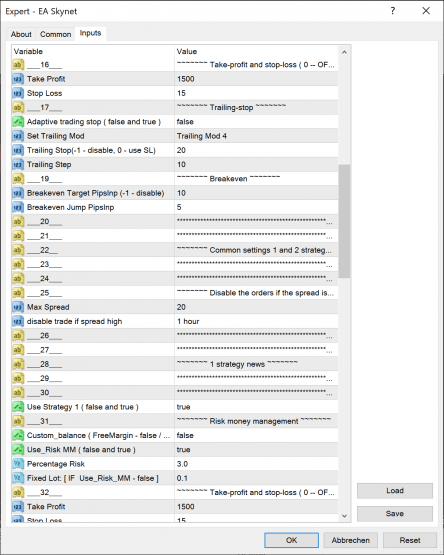Edit the Trailing Stop value 20
The image size is (444, 555).
(x=256, y=150)
